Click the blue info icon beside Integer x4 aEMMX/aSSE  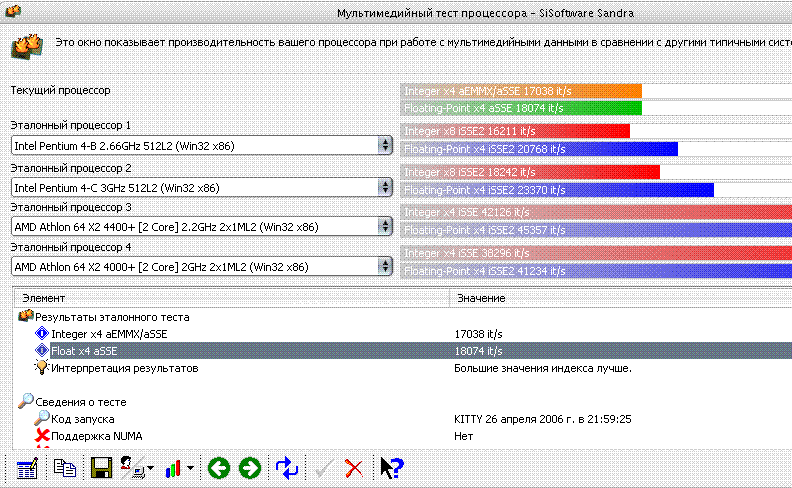(x=42, y=333)
